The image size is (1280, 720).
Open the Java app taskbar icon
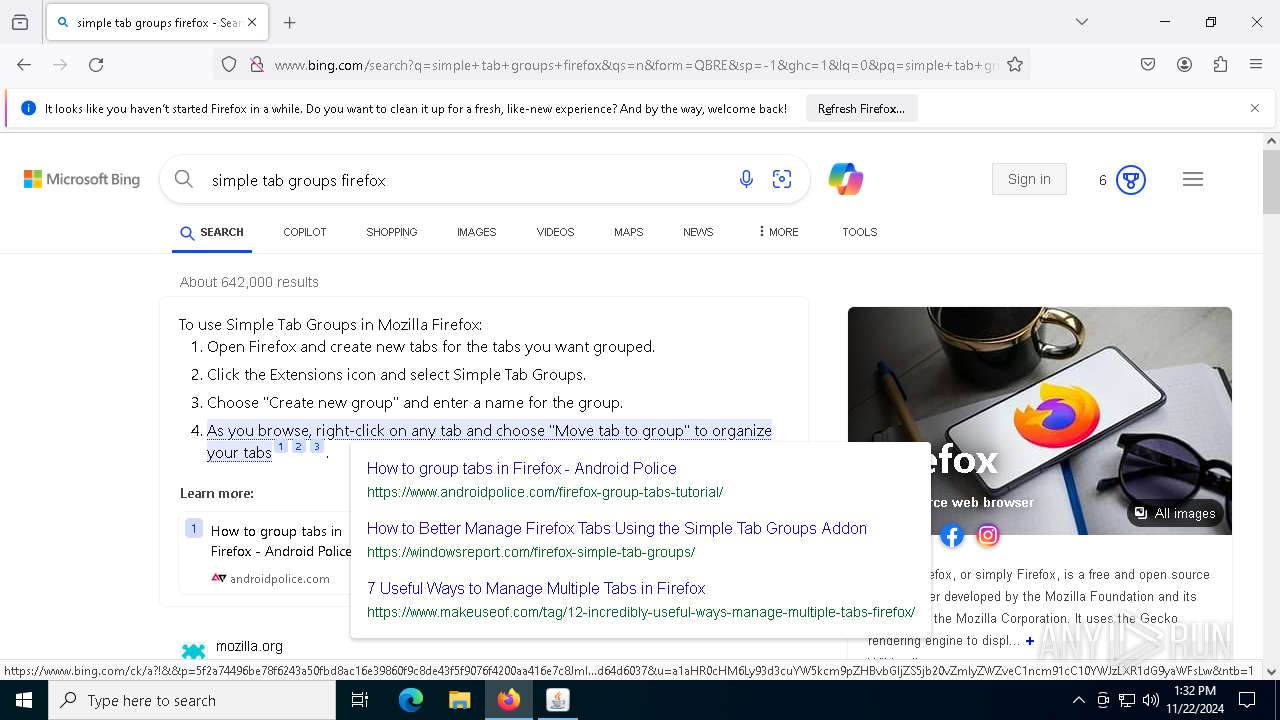click(558, 700)
